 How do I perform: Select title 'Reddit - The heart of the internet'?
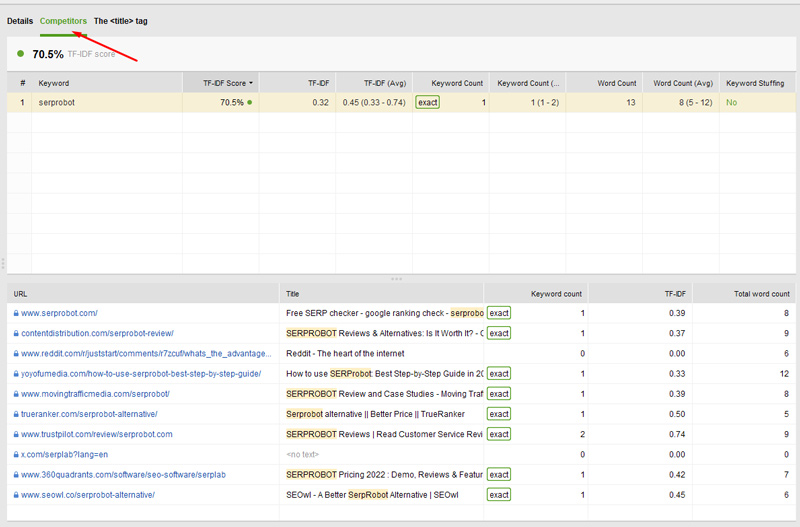(x=345, y=354)
